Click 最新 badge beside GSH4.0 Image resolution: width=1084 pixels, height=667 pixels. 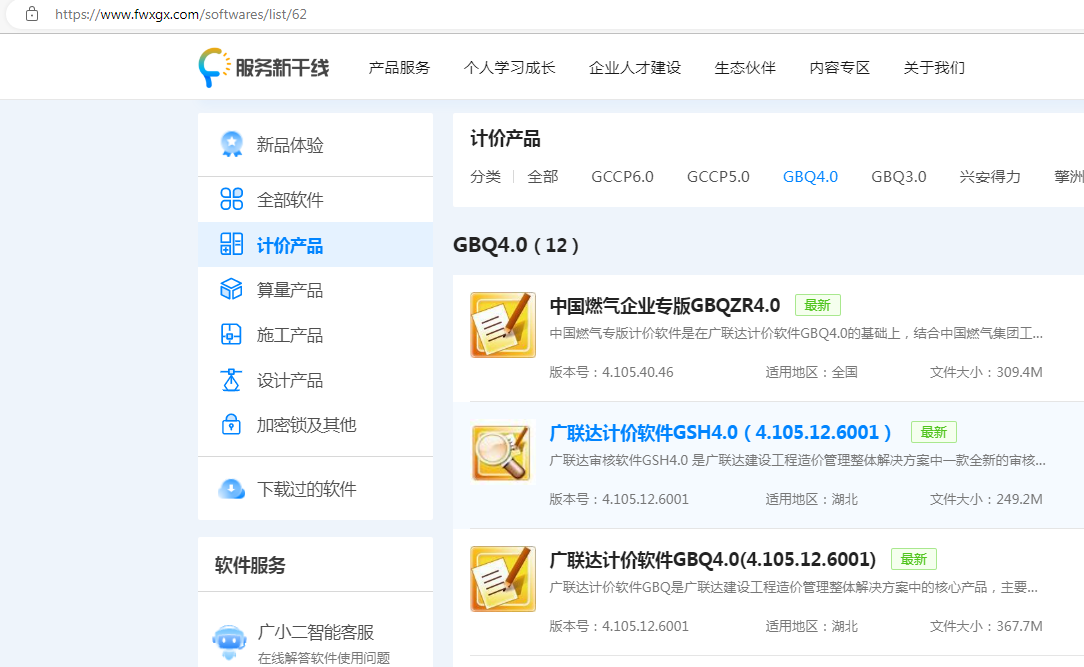(x=933, y=432)
